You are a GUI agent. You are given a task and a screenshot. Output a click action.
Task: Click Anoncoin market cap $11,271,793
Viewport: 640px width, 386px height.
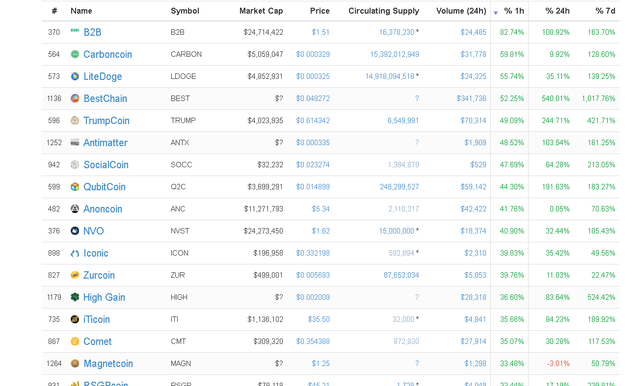tap(264, 209)
